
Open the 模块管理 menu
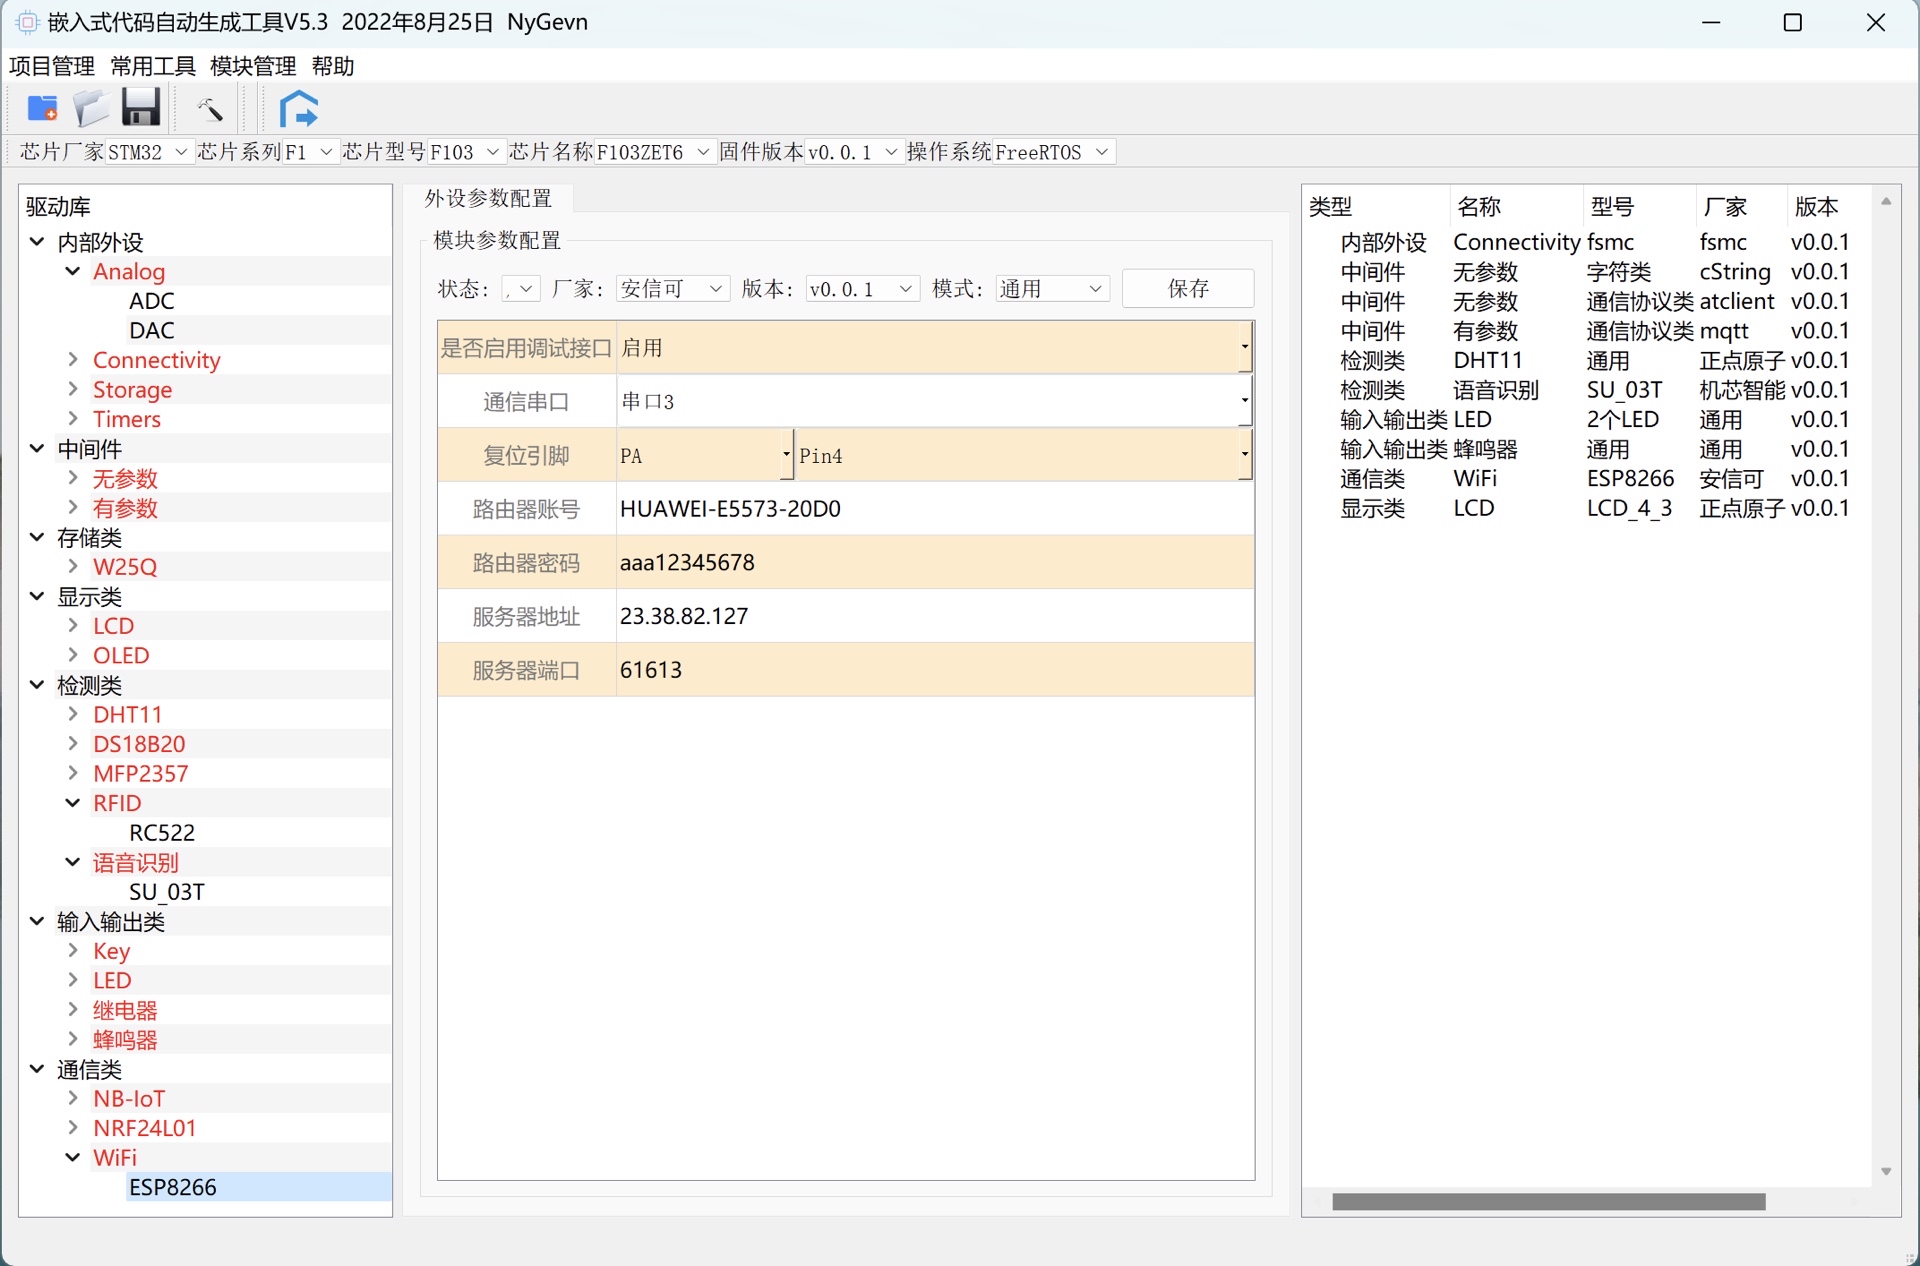(253, 66)
